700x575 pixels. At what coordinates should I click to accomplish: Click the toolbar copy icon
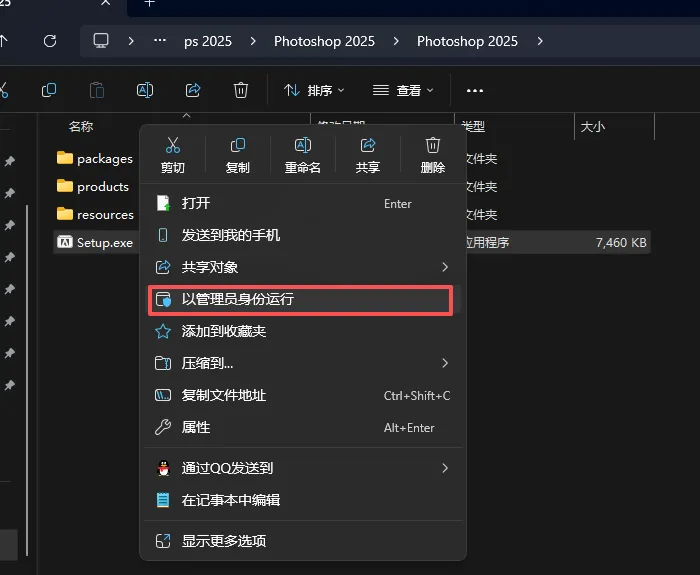tap(49, 90)
